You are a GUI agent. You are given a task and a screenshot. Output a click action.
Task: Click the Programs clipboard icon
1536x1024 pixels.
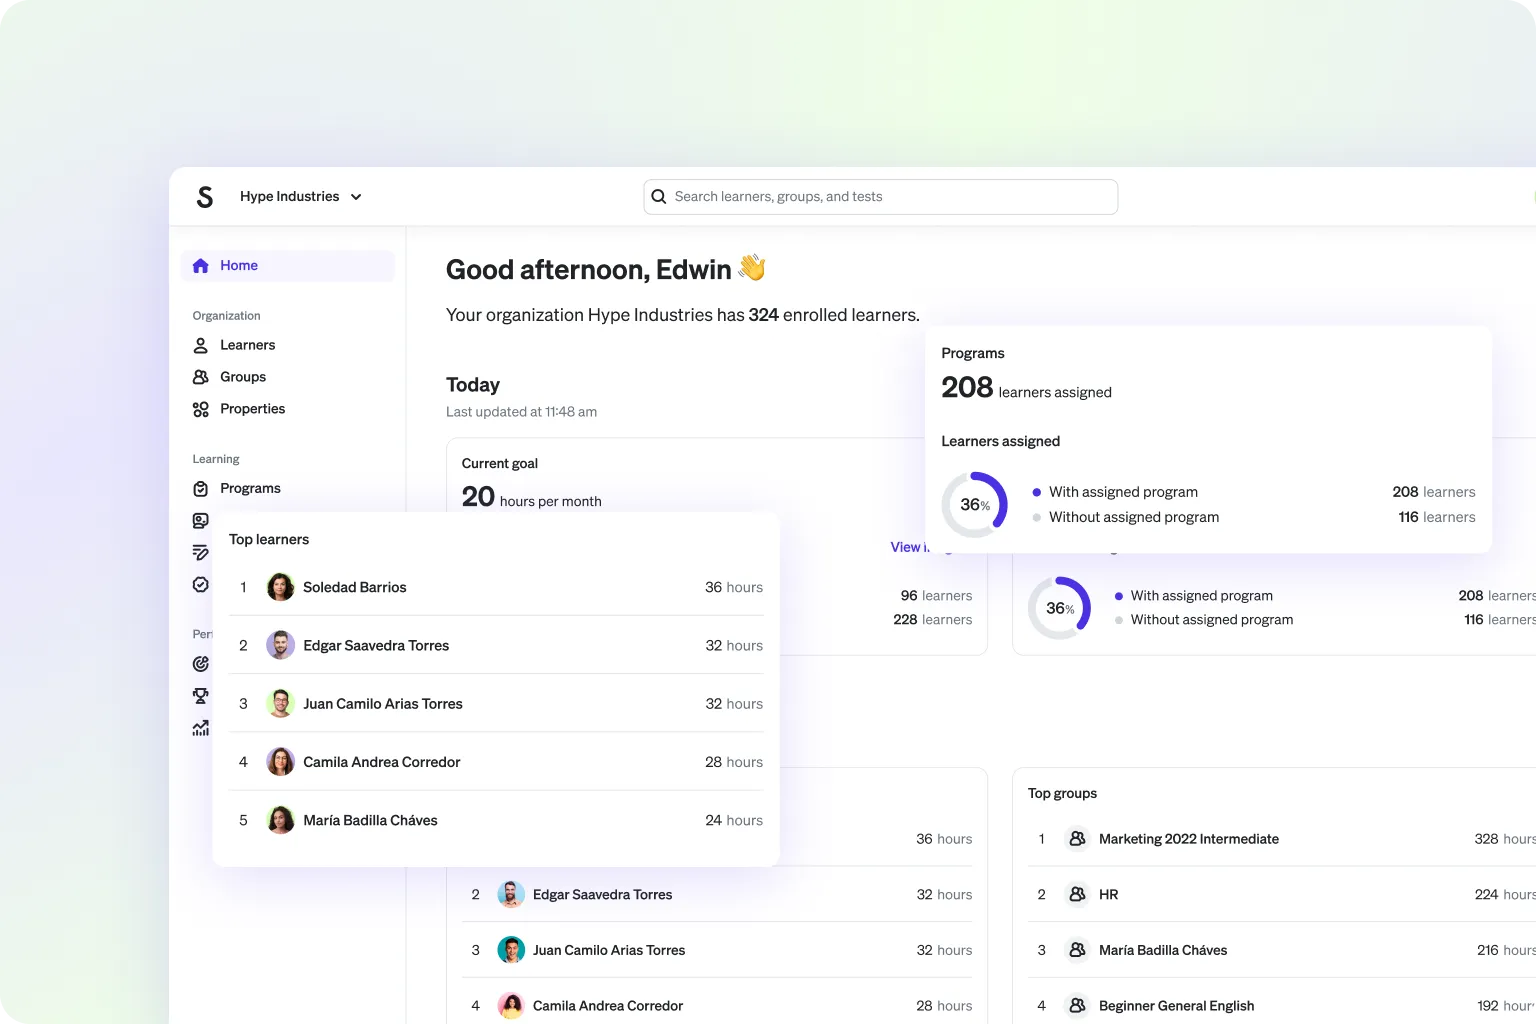coord(201,489)
